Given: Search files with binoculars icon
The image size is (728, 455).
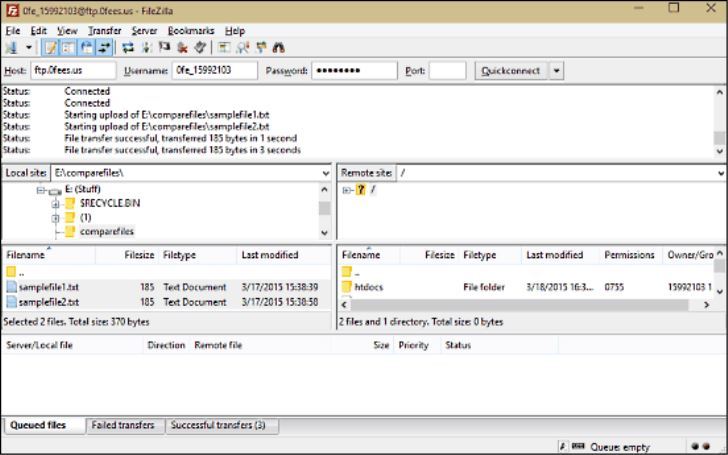Looking at the screenshot, I should point(279,47).
